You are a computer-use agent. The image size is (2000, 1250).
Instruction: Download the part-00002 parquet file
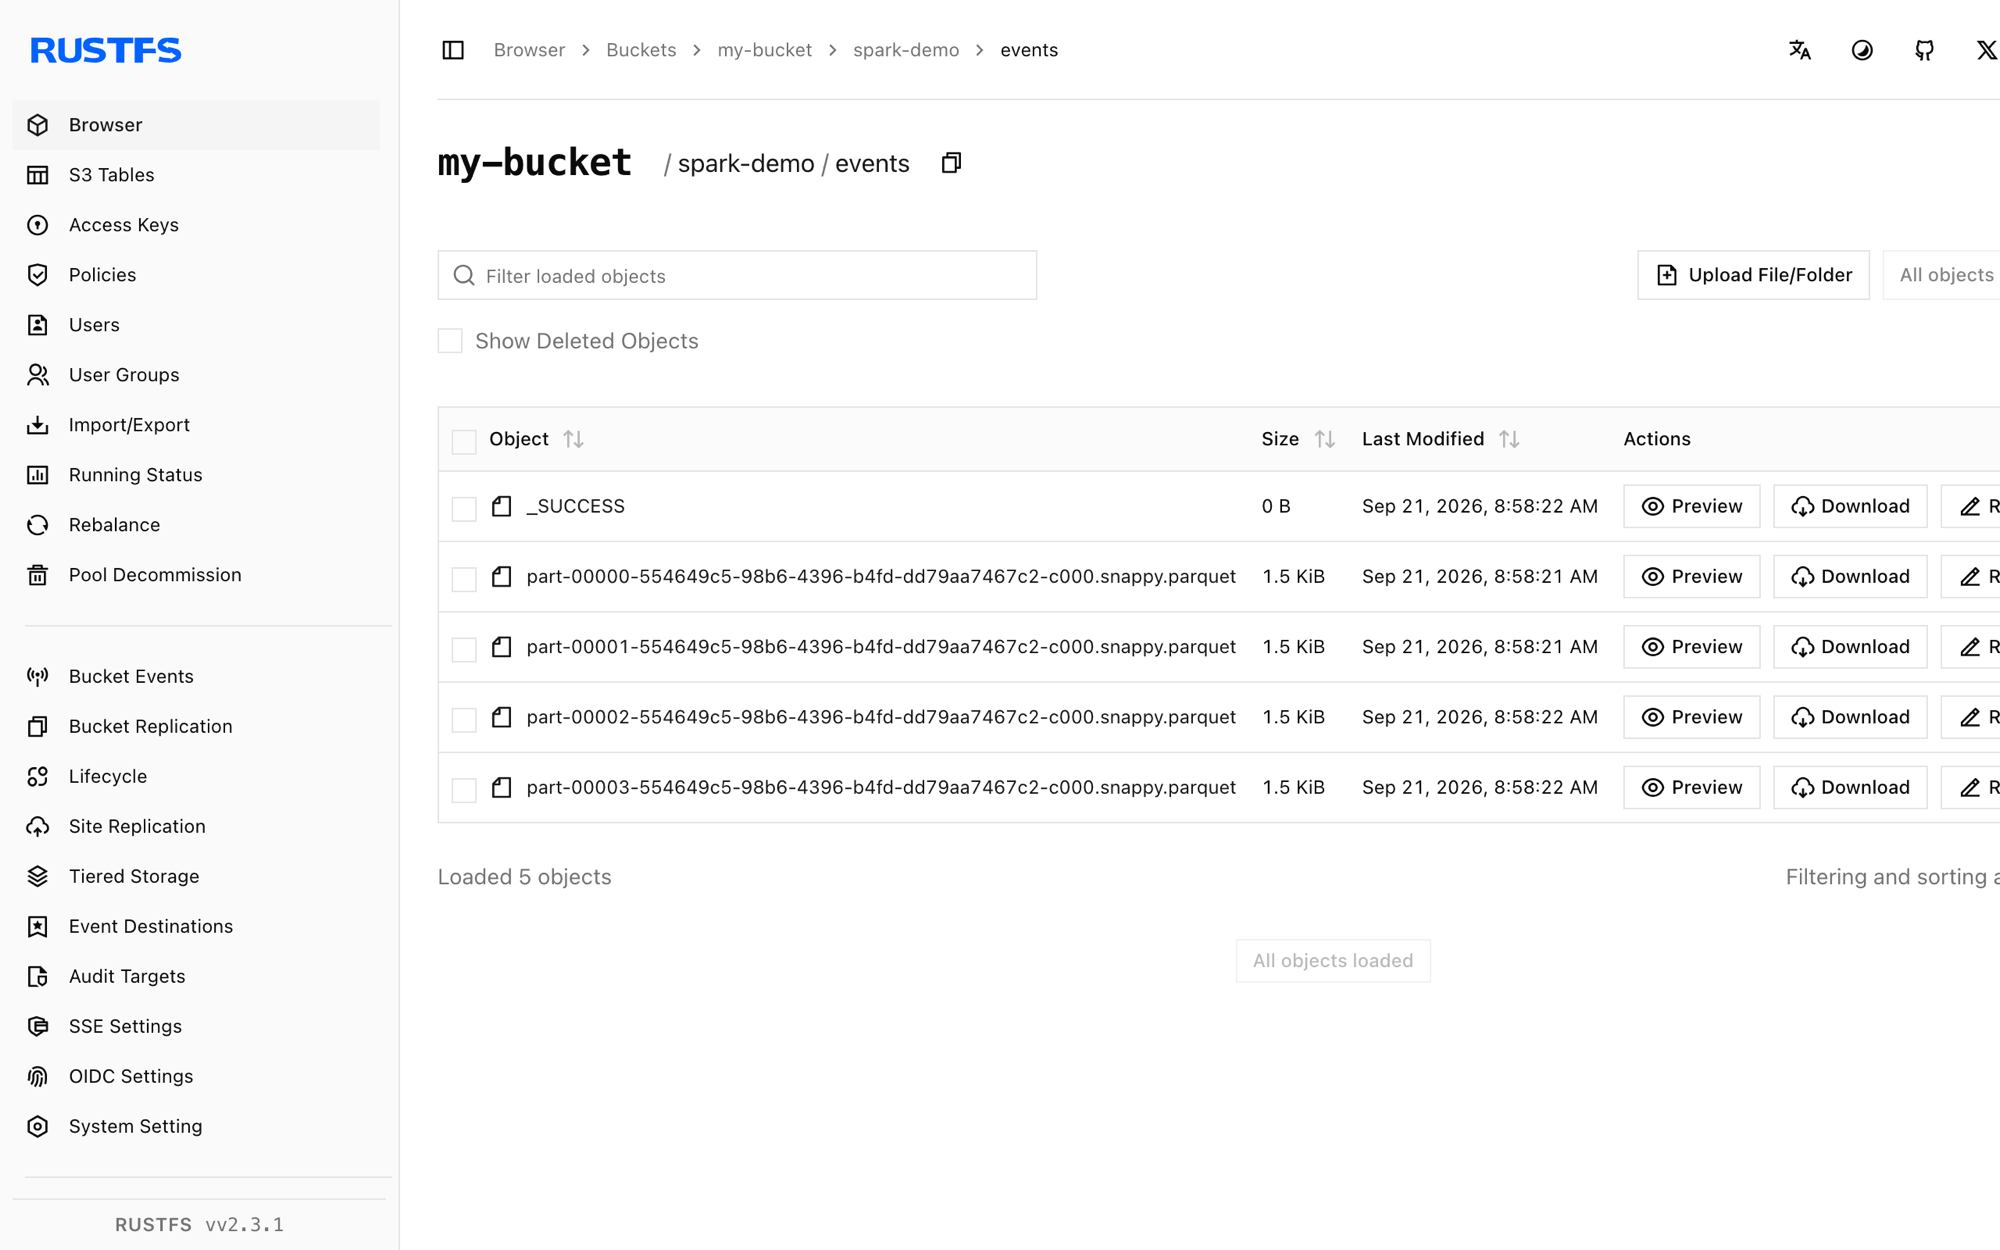click(1850, 717)
